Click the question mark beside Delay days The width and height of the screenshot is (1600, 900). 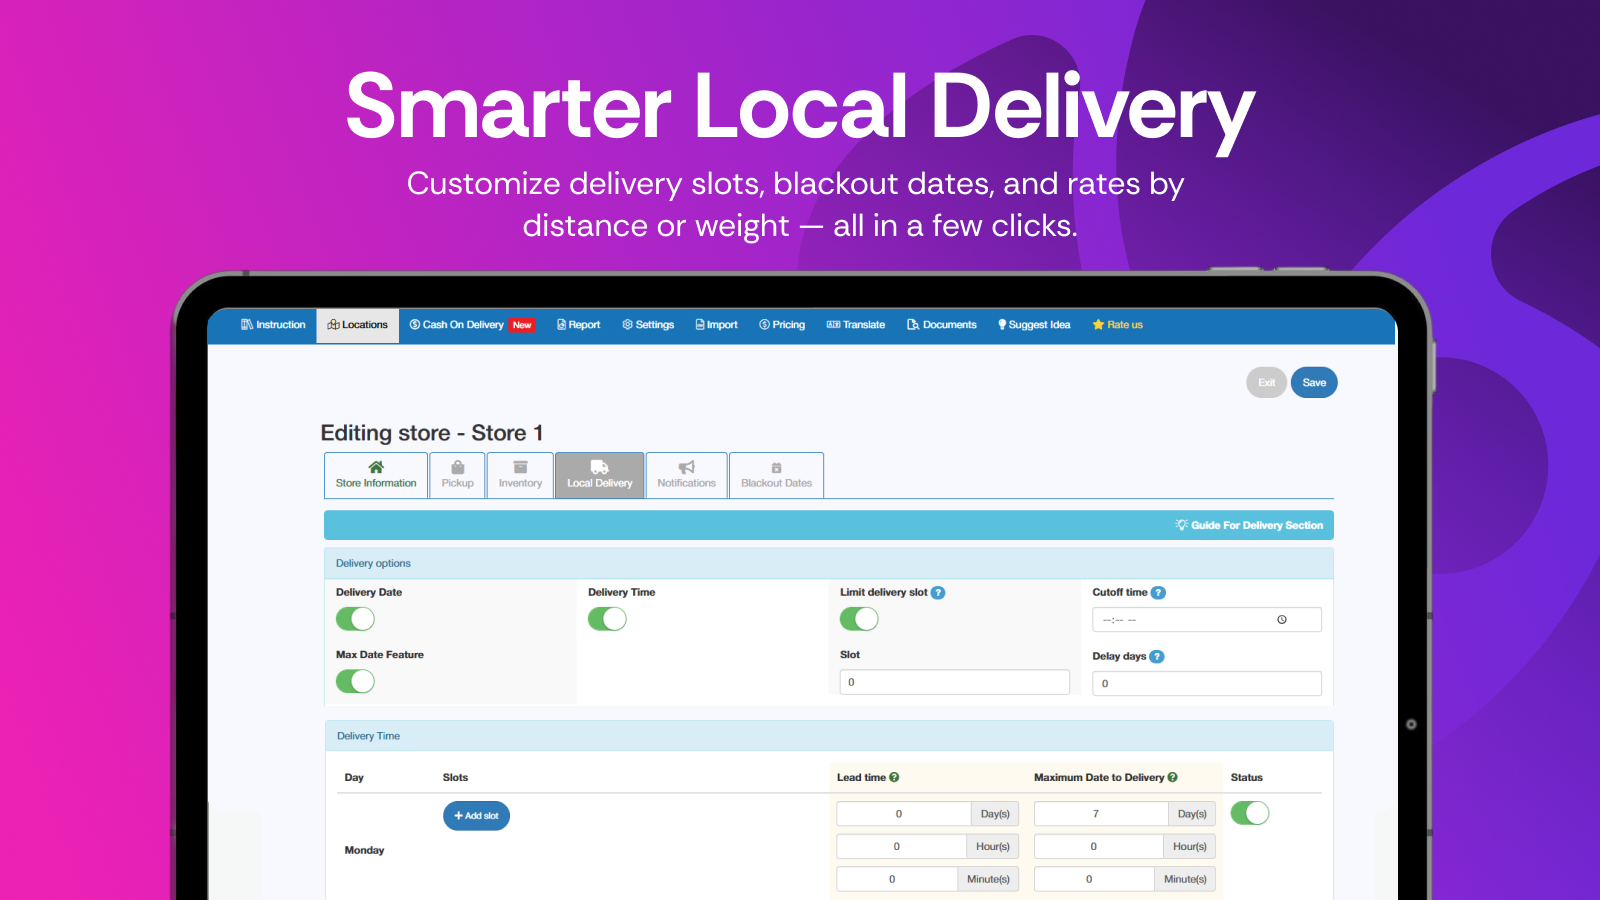(x=1157, y=657)
